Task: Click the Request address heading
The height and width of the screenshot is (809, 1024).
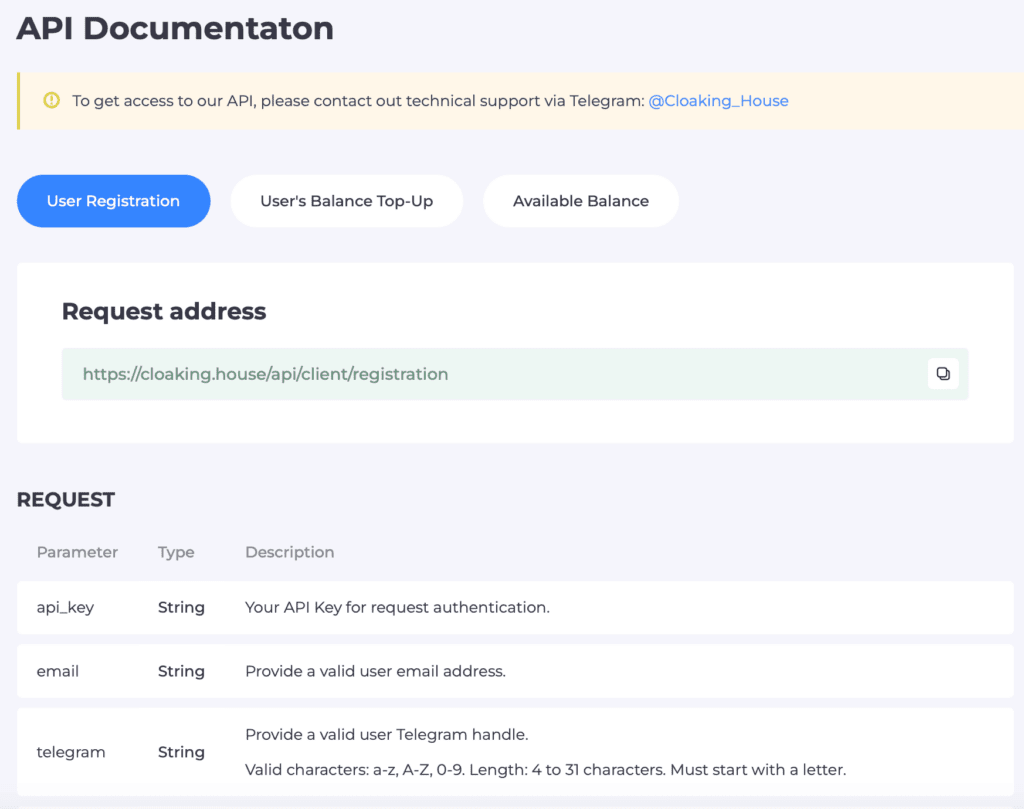Action: (x=163, y=311)
